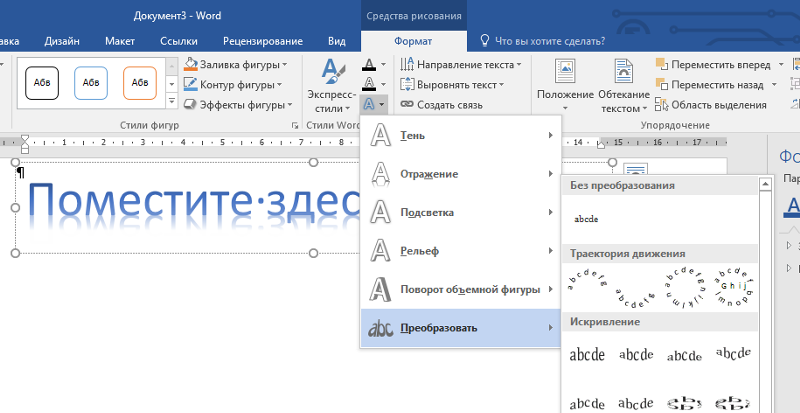Open Поворот объемной фигуры submenu

click(x=459, y=289)
